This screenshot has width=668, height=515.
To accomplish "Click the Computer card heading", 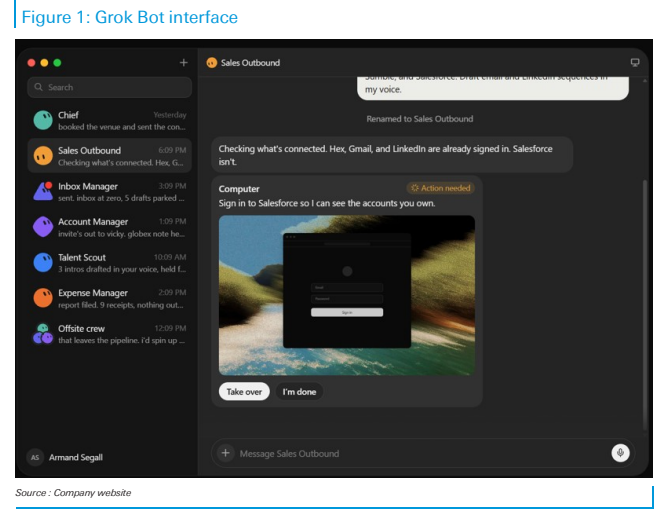I will pyautogui.click(x=239, y=189).
